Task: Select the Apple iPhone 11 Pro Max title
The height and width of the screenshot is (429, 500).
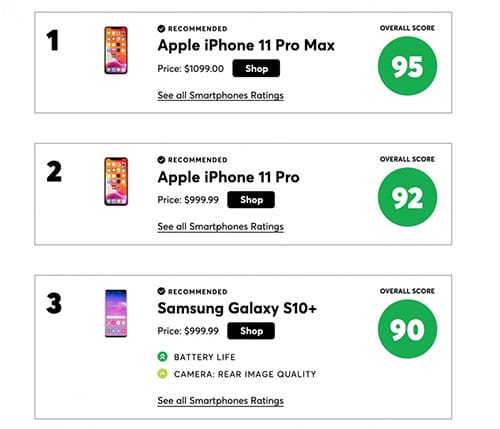Action: [246, 46]
